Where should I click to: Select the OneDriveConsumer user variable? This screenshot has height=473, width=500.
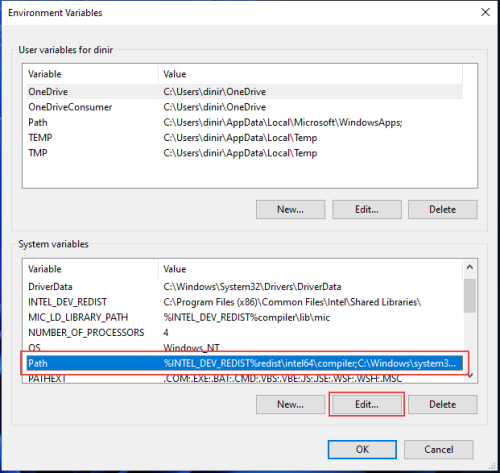(x=245, y=107)
